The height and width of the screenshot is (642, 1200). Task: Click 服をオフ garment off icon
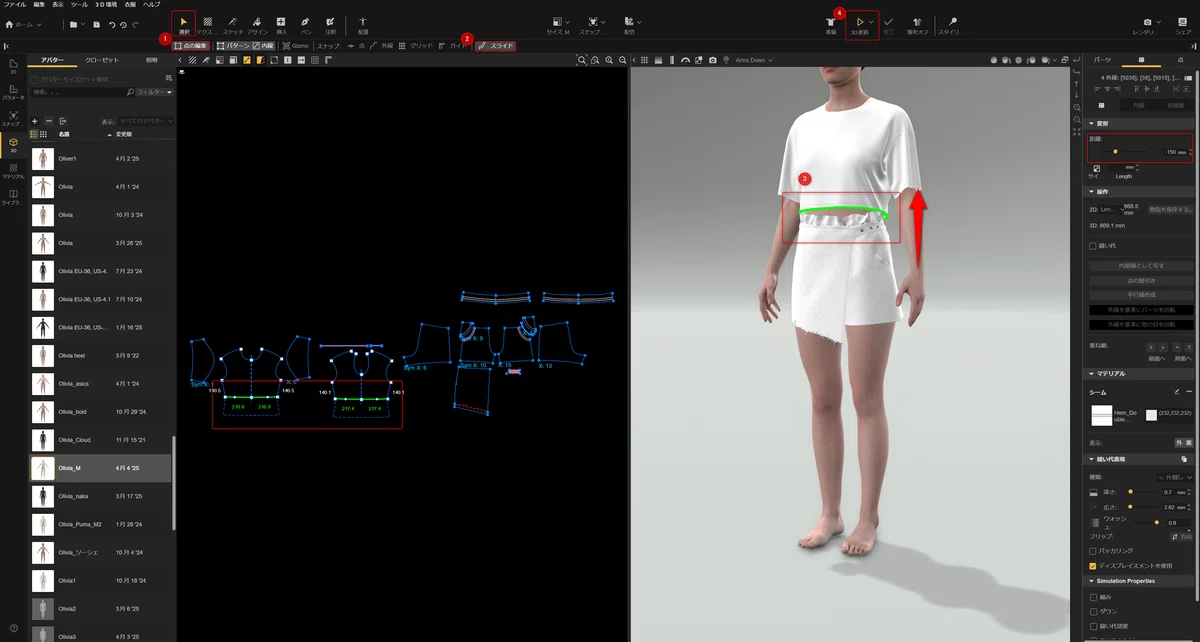click(917, 24)
